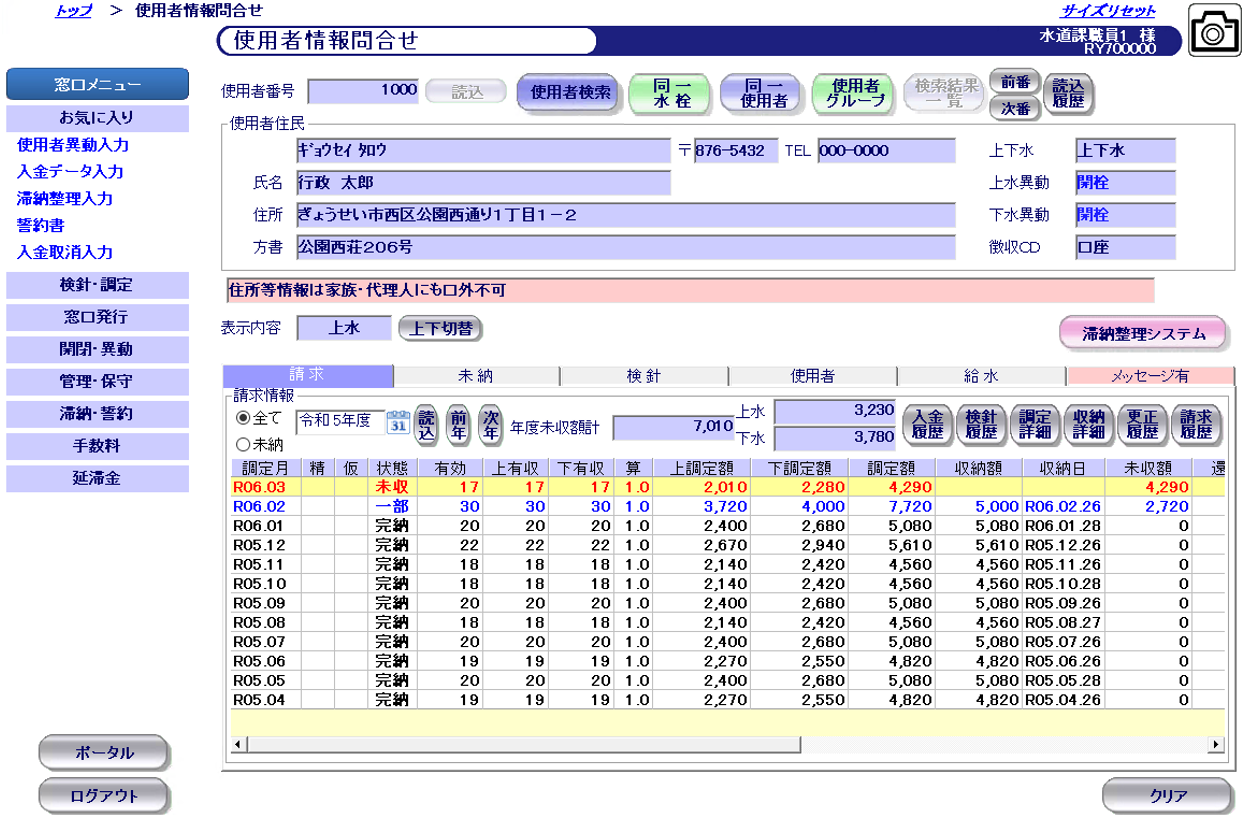Click the horizontal scrollbar of the billing table
Viewport: 1247px width, 816px height.
(x=524, y=745)
